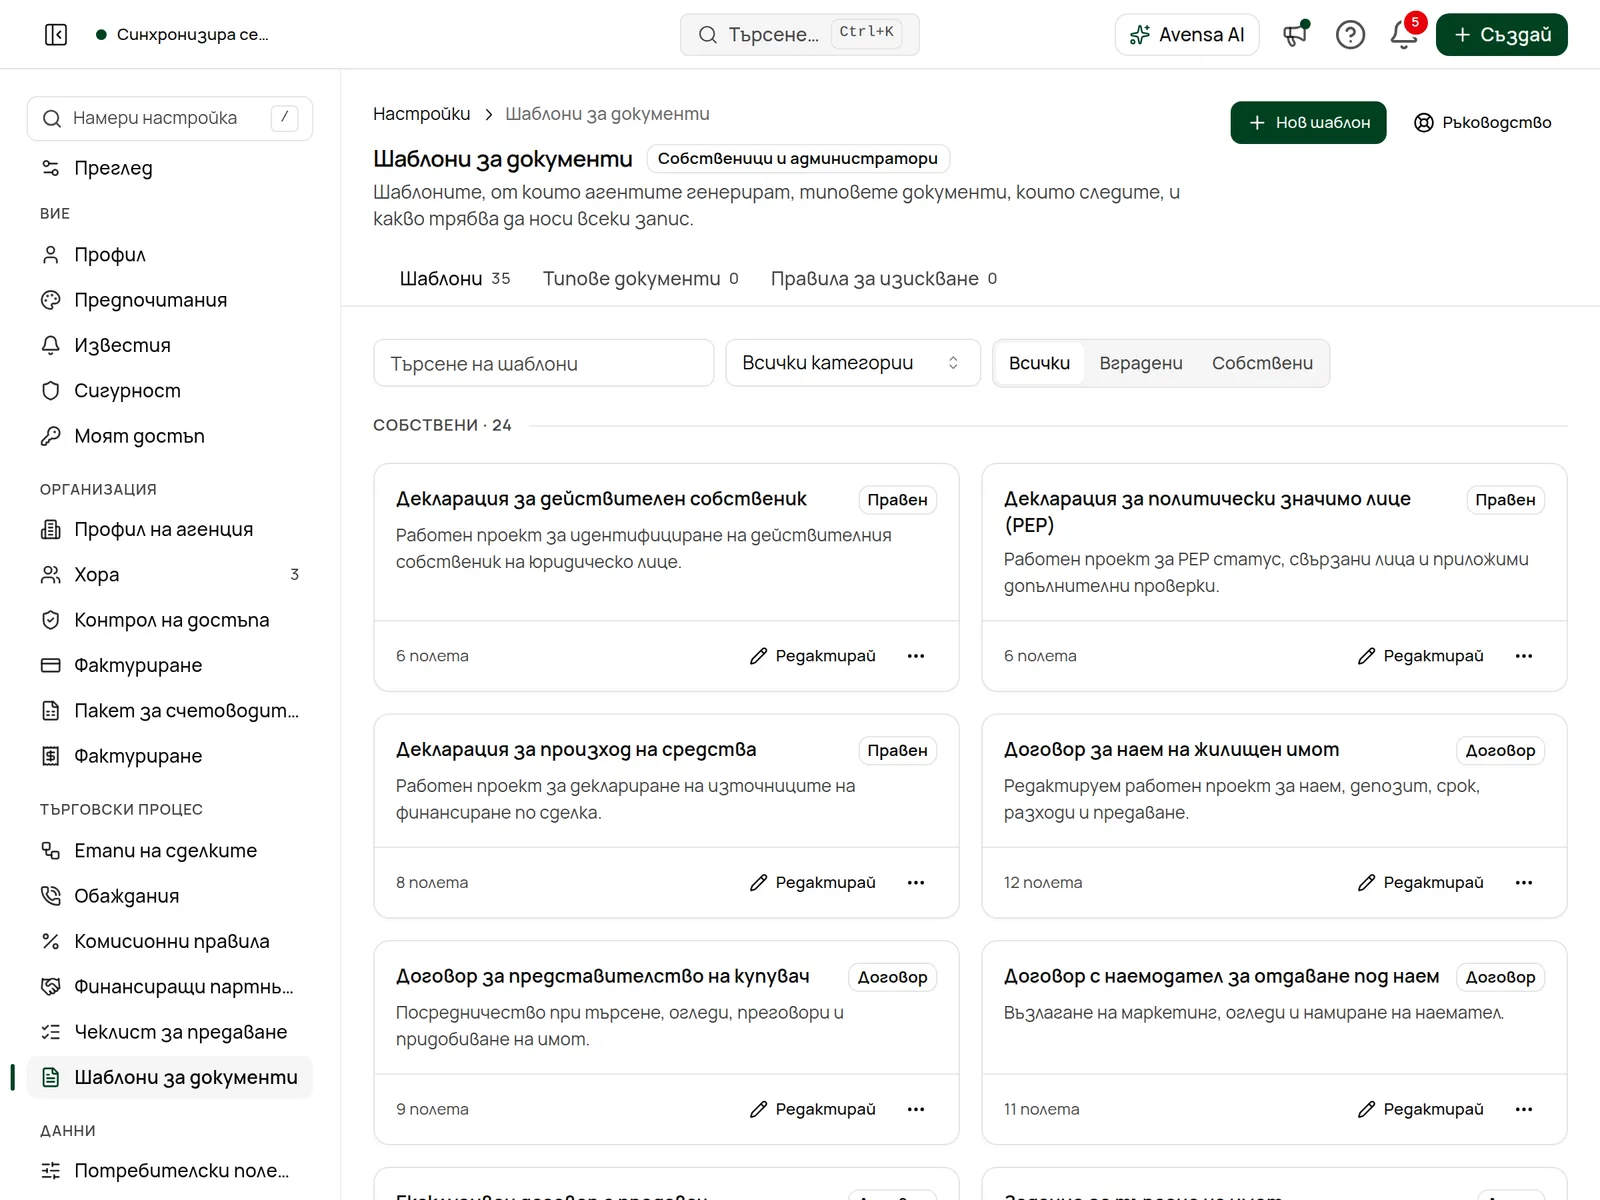The image size is (1600, 1200).
Task: Open Преглед in the sidebar
Action: (x=170, y=168)
